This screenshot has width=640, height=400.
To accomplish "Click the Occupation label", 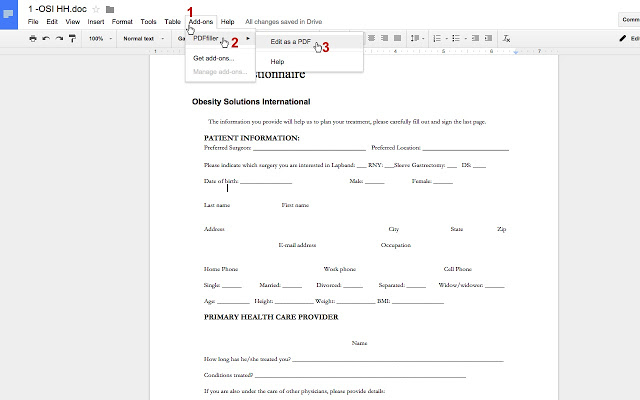I will 396,245.
